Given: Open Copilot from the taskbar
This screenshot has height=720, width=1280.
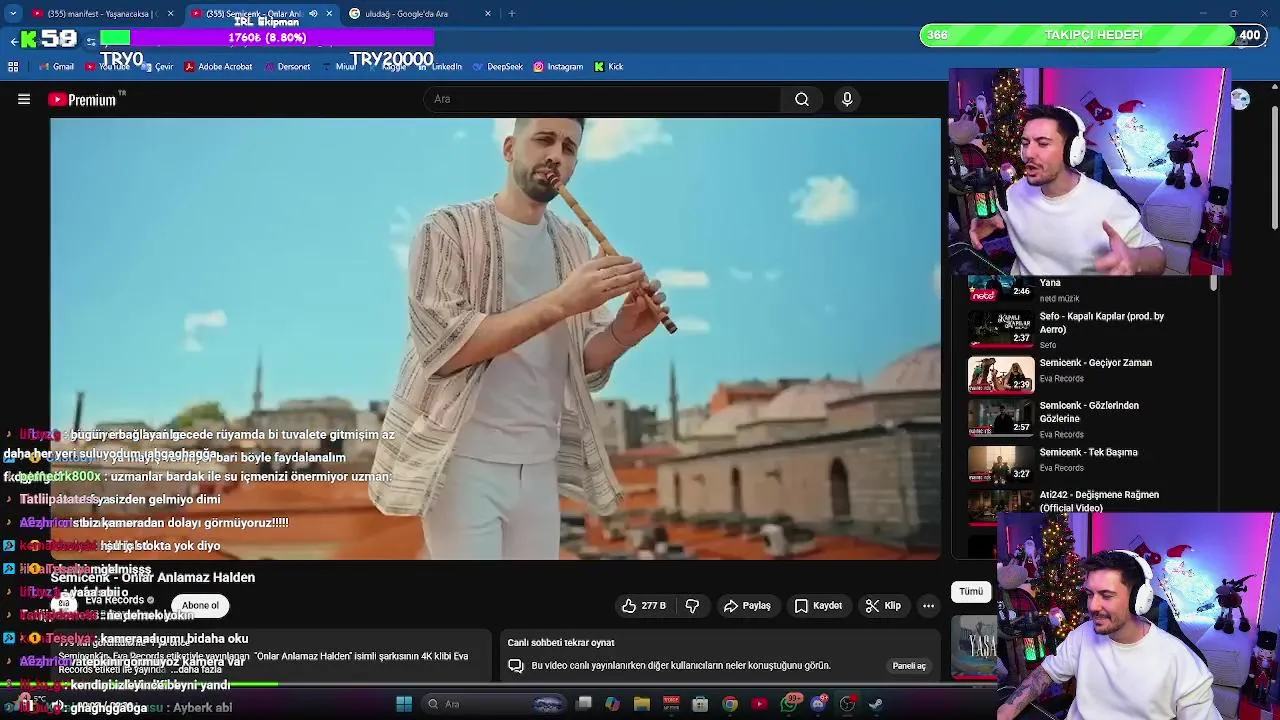Looking at the screenshot, I should pyautogui.click(x=613, y=704).
